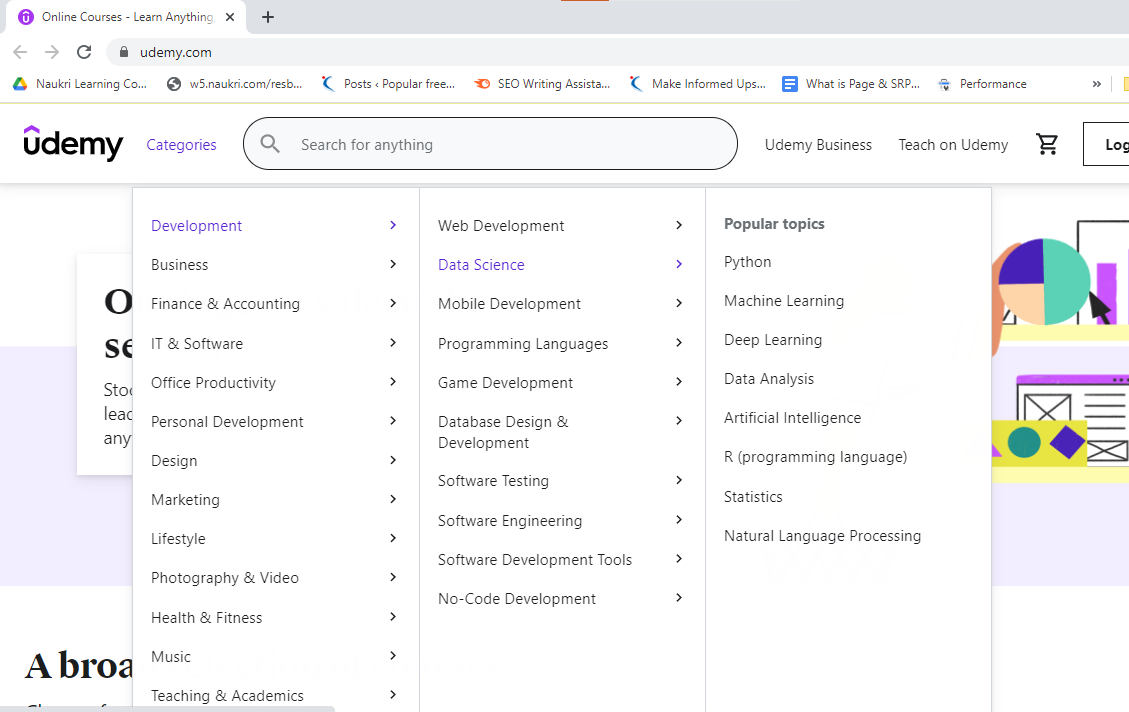
Task: Expand Design with its chevron arrow
Action: 393,459
